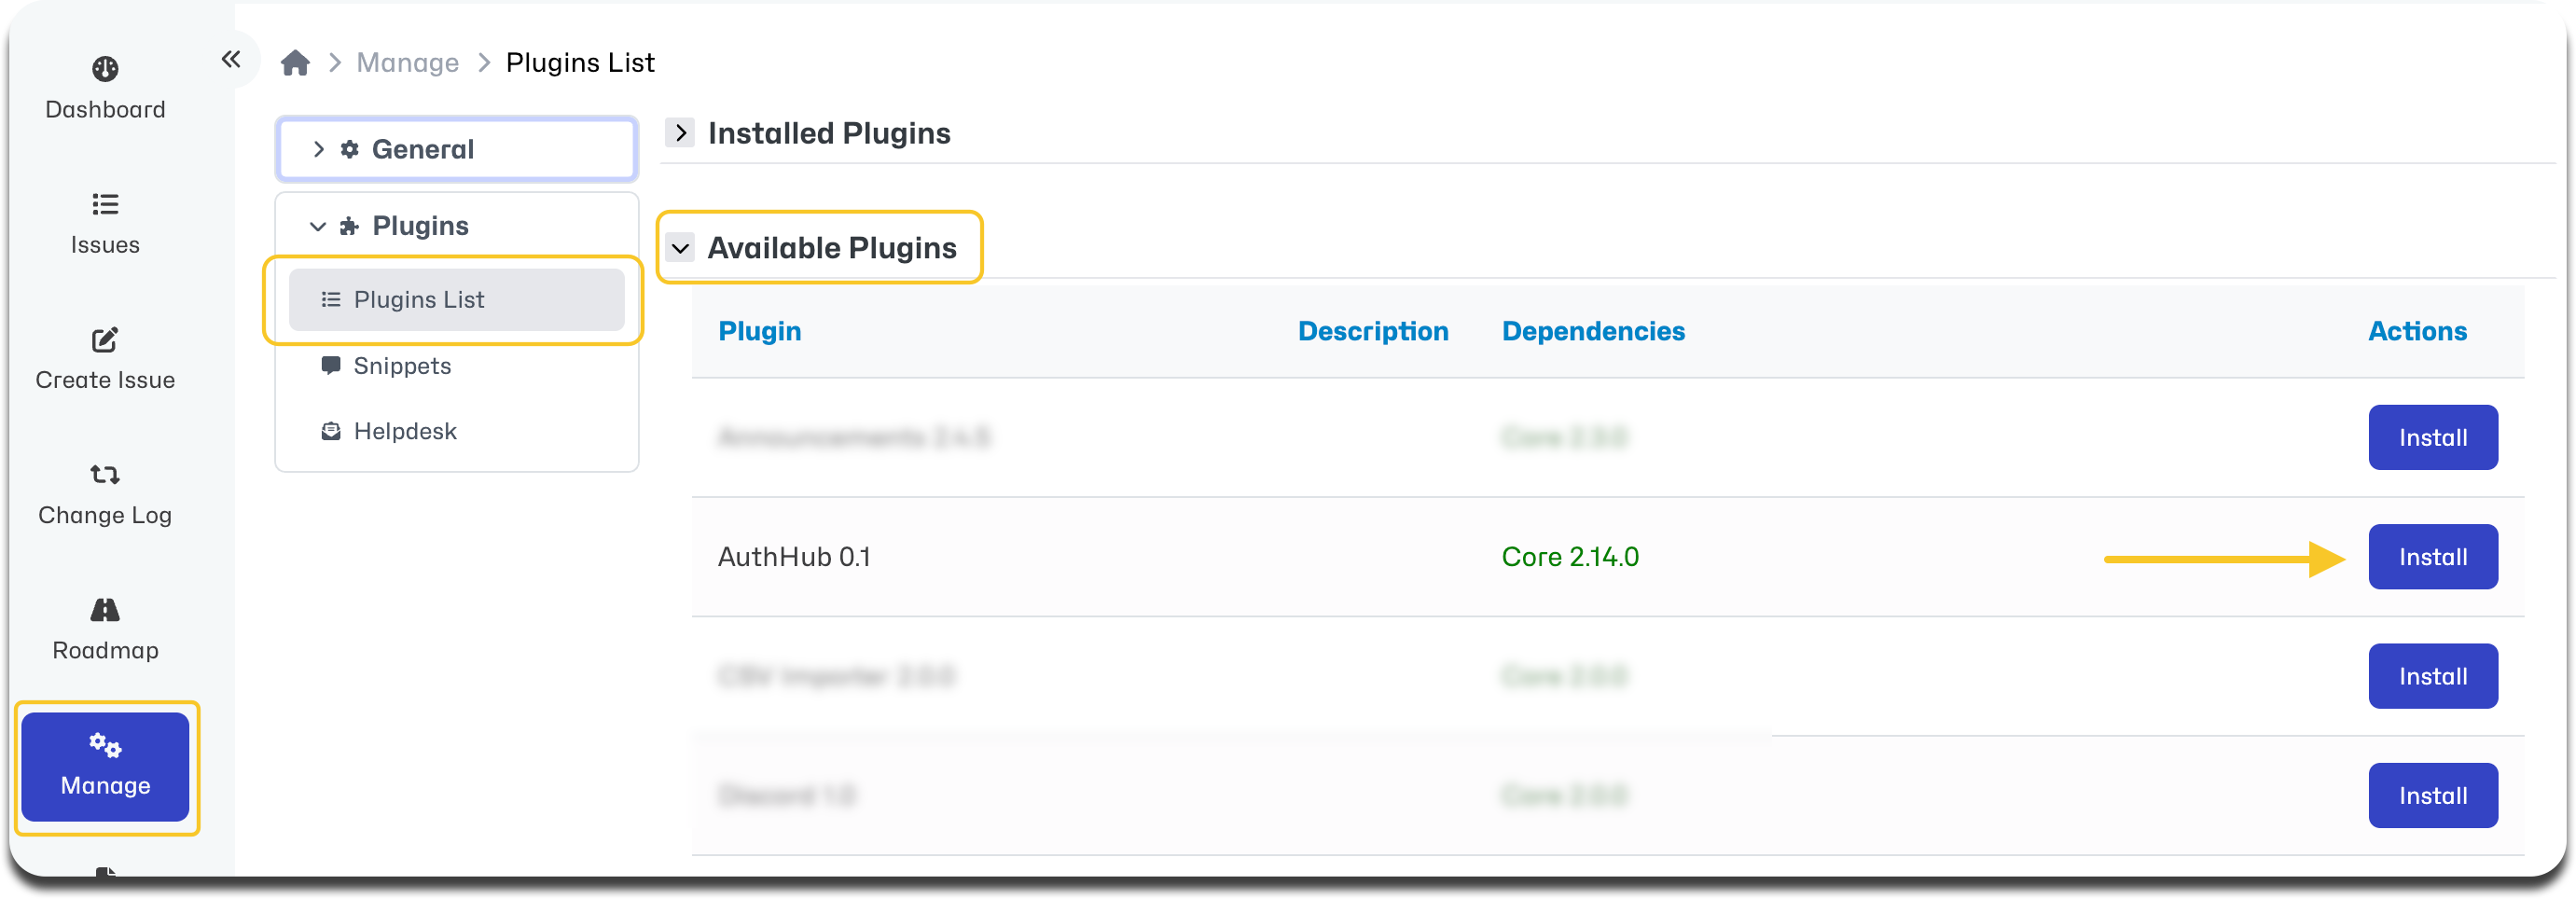The width and height of the screenshot is (2576, 899).
Task: Collapse the sidebar with the double-chevron icon
Action: pyautogui.click(x=231, y=60)
